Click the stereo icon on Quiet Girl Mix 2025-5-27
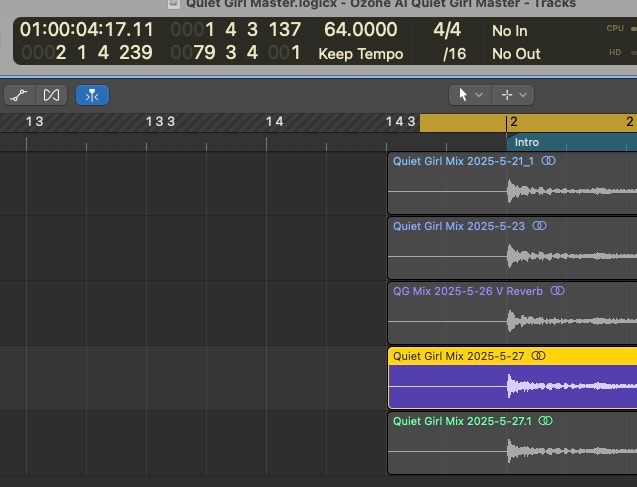 (539, 356)
